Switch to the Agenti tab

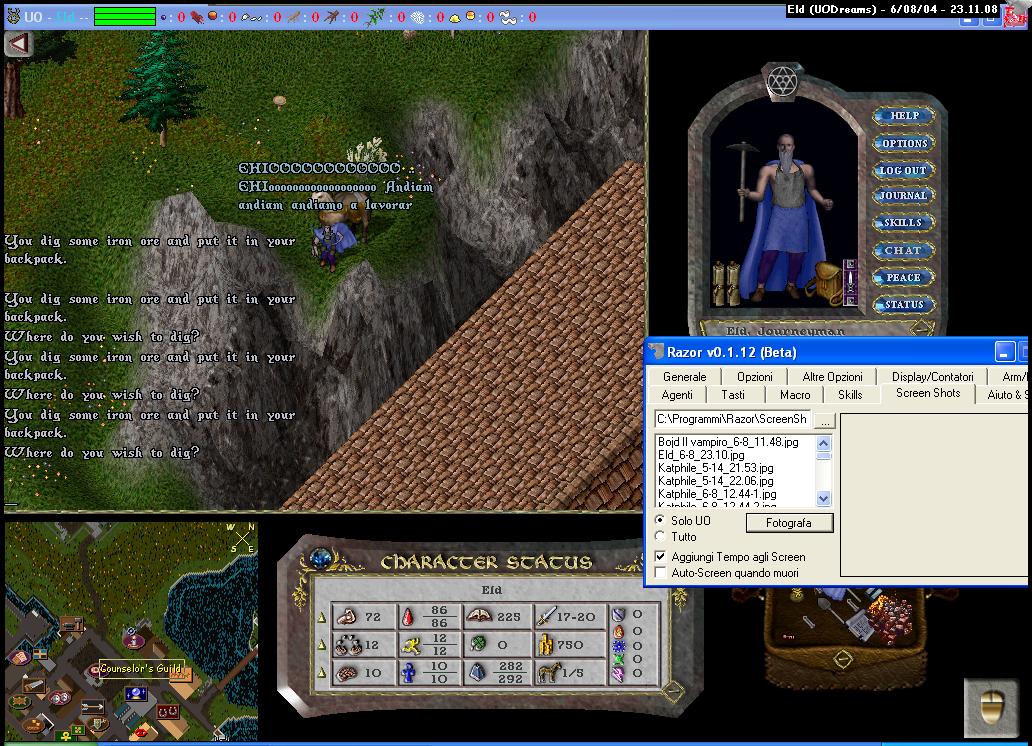point(677,394)
